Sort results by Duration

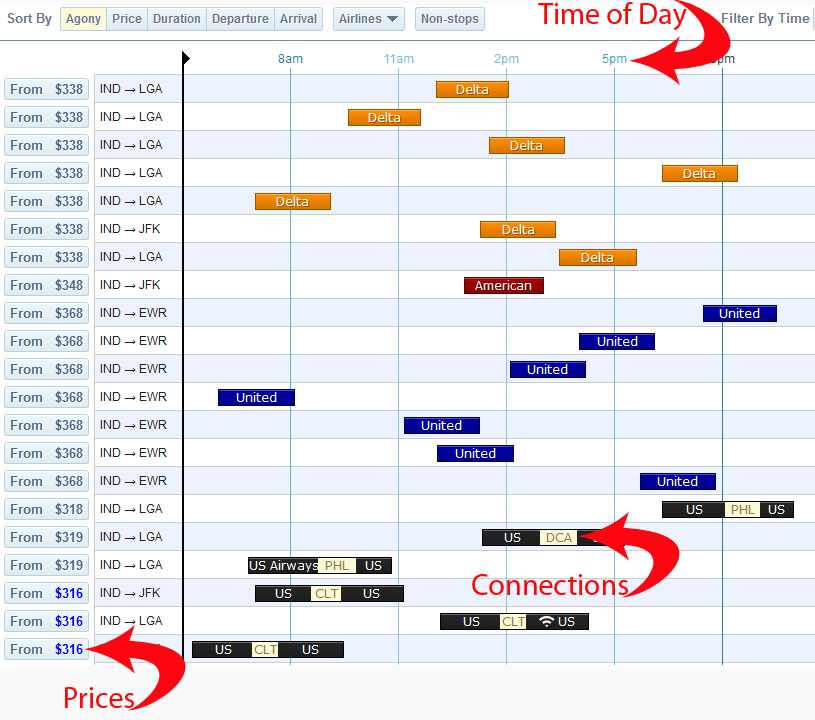tap(177, 19)
